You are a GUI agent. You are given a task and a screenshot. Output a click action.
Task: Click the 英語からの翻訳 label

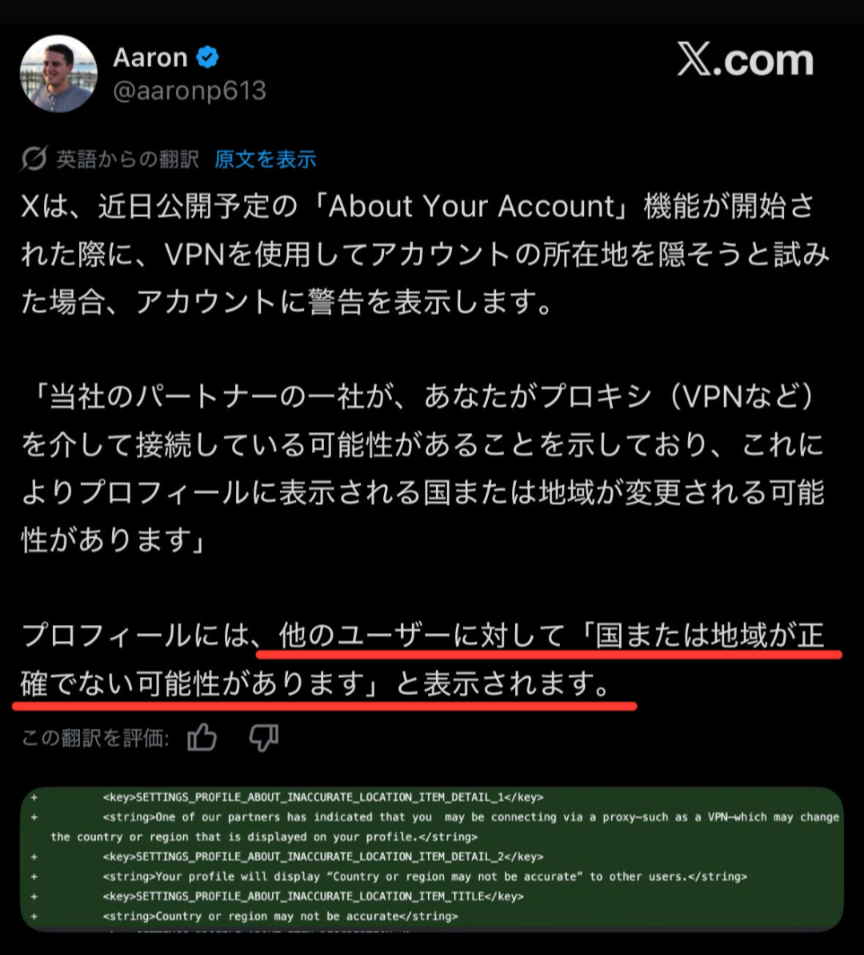[x=127, y=159]
